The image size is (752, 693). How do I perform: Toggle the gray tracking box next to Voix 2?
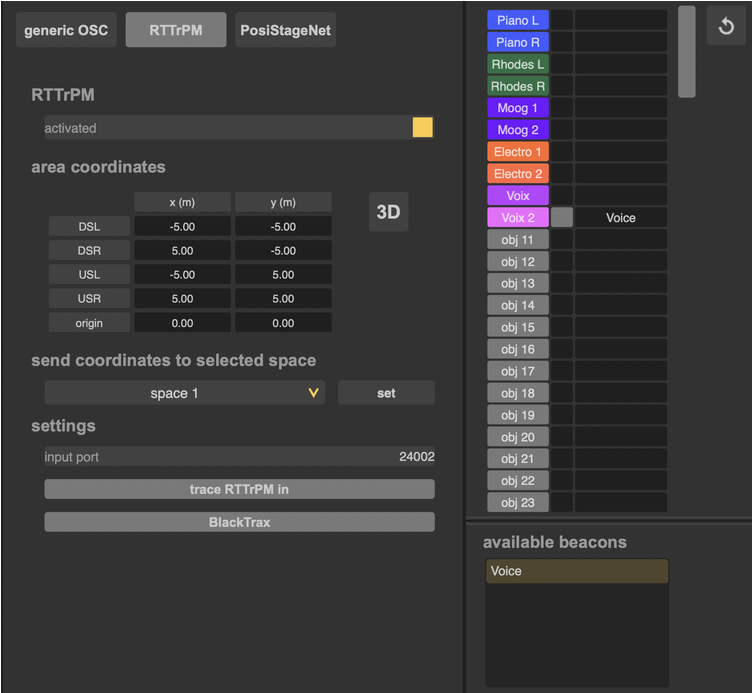pos(562,218)
